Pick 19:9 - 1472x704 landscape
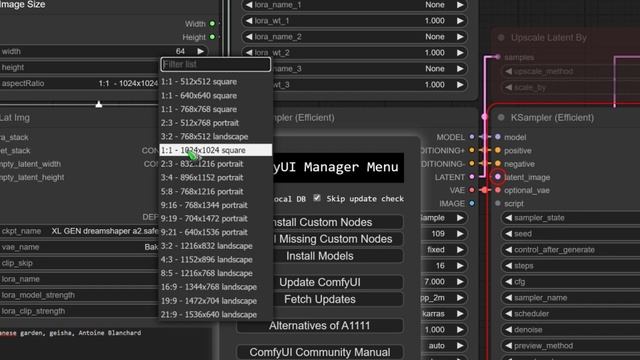640x360 pixels. point(216,301)
